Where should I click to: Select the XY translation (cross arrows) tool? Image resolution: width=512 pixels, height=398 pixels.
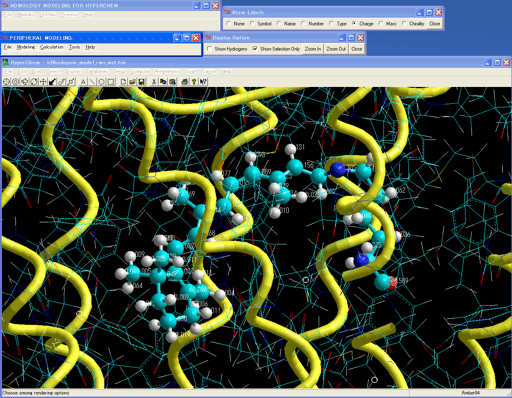[x=43, y=82]
